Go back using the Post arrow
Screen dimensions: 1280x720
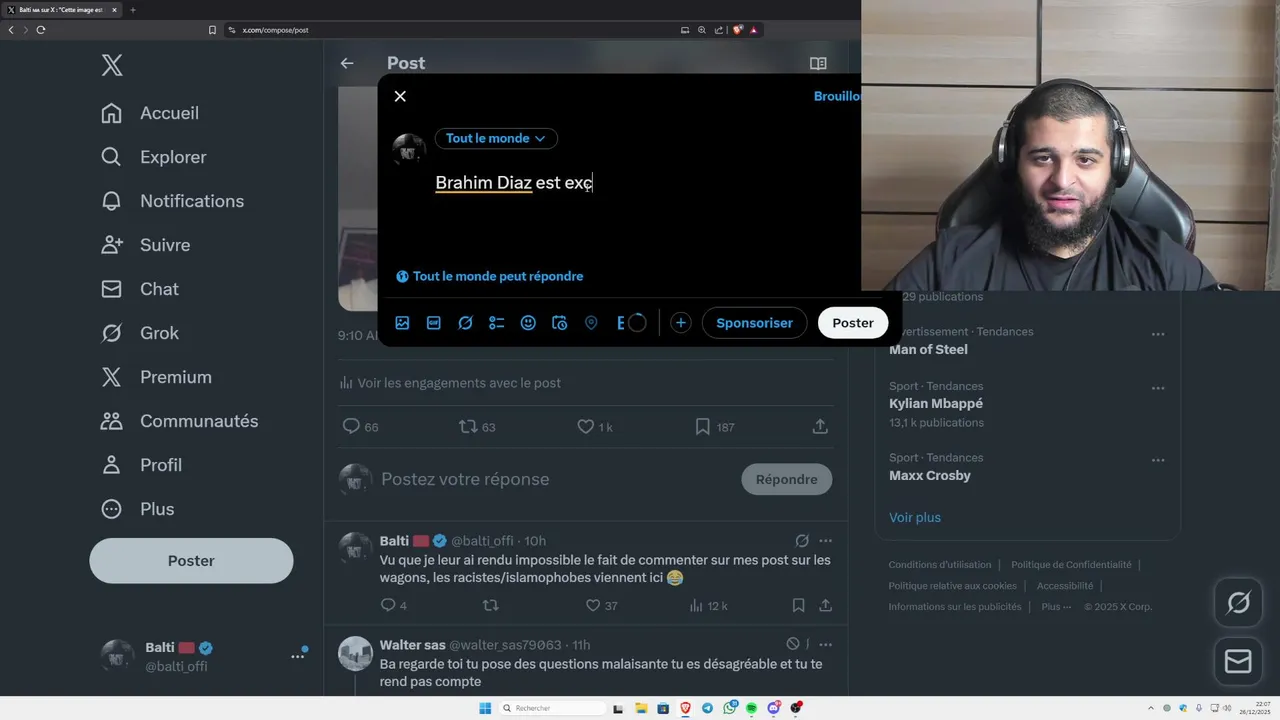coord(347,63)
